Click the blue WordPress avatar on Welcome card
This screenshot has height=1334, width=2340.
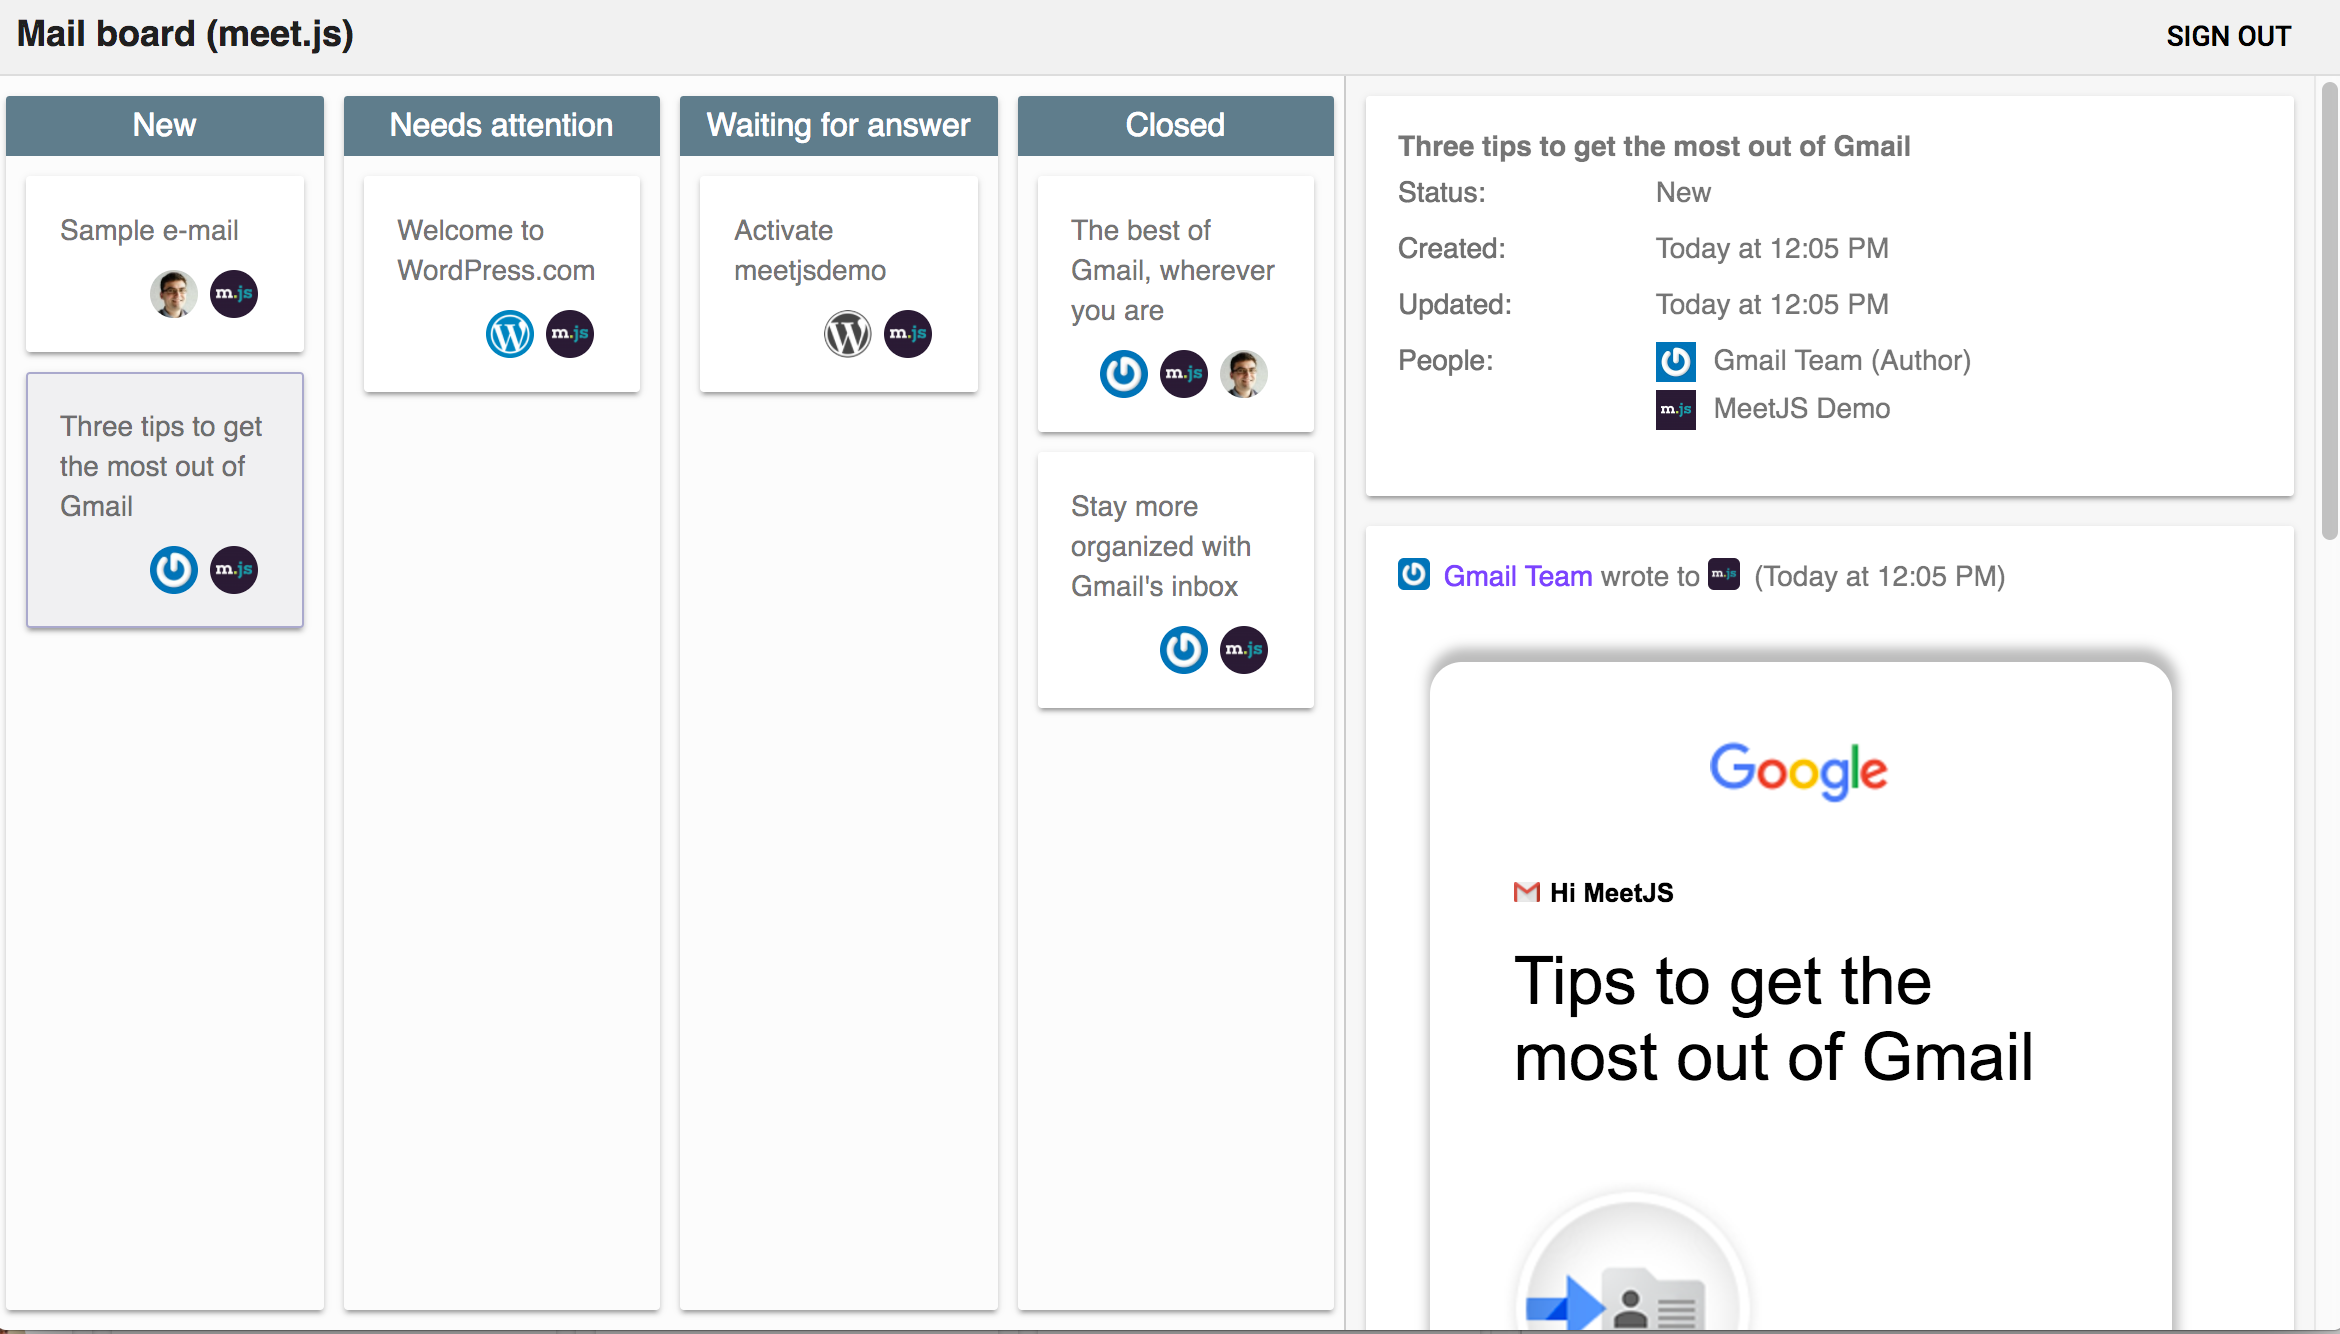coord(510,333)
